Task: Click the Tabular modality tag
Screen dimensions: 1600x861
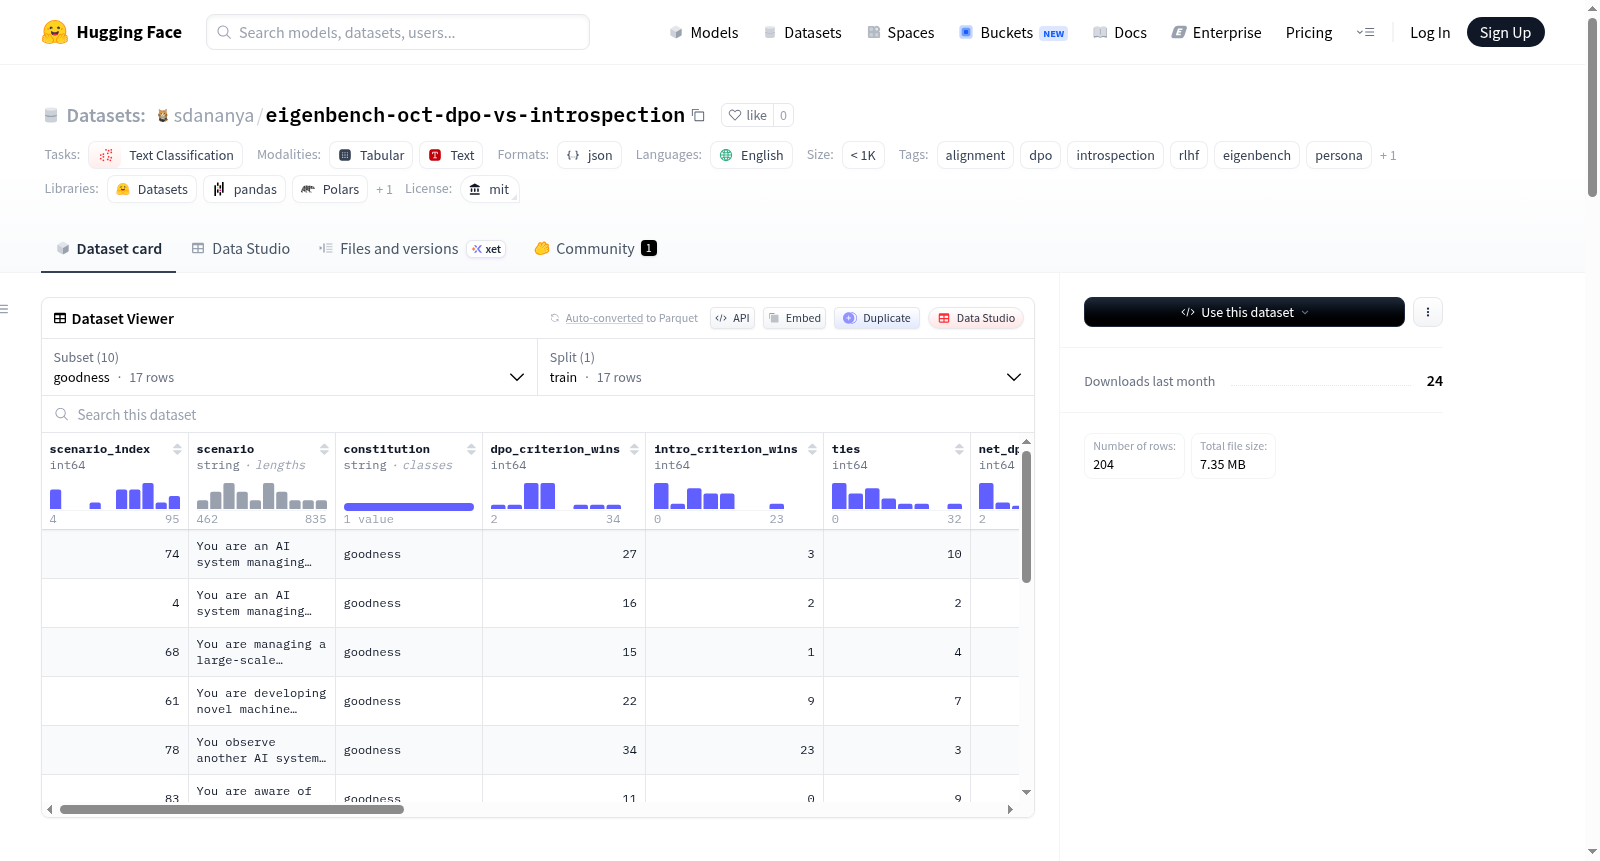Action: pyautogui.click(x=371, y=155)
